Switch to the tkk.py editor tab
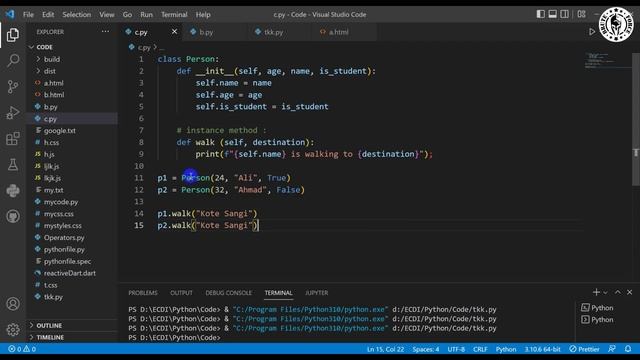The image size is (640, 360). 279,32
